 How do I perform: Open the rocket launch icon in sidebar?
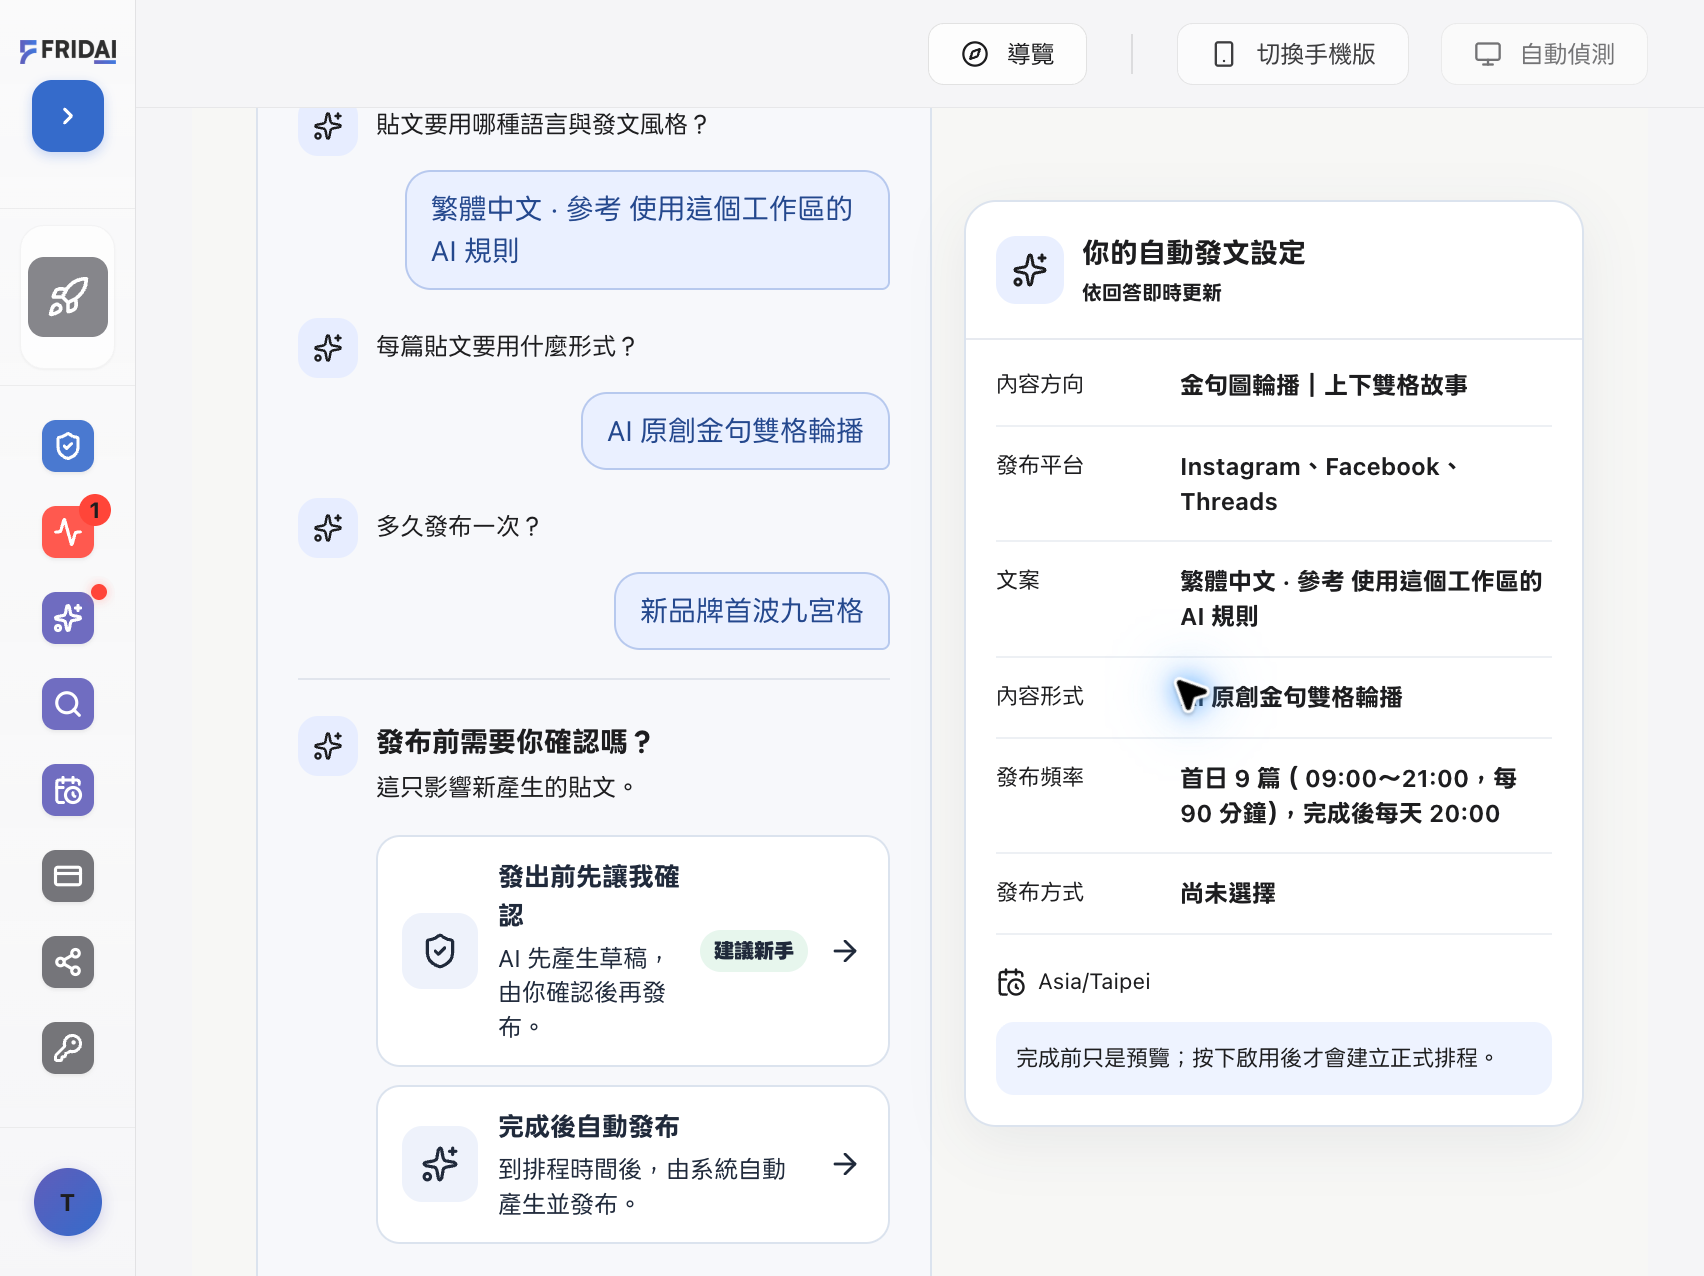coord(68,297)
